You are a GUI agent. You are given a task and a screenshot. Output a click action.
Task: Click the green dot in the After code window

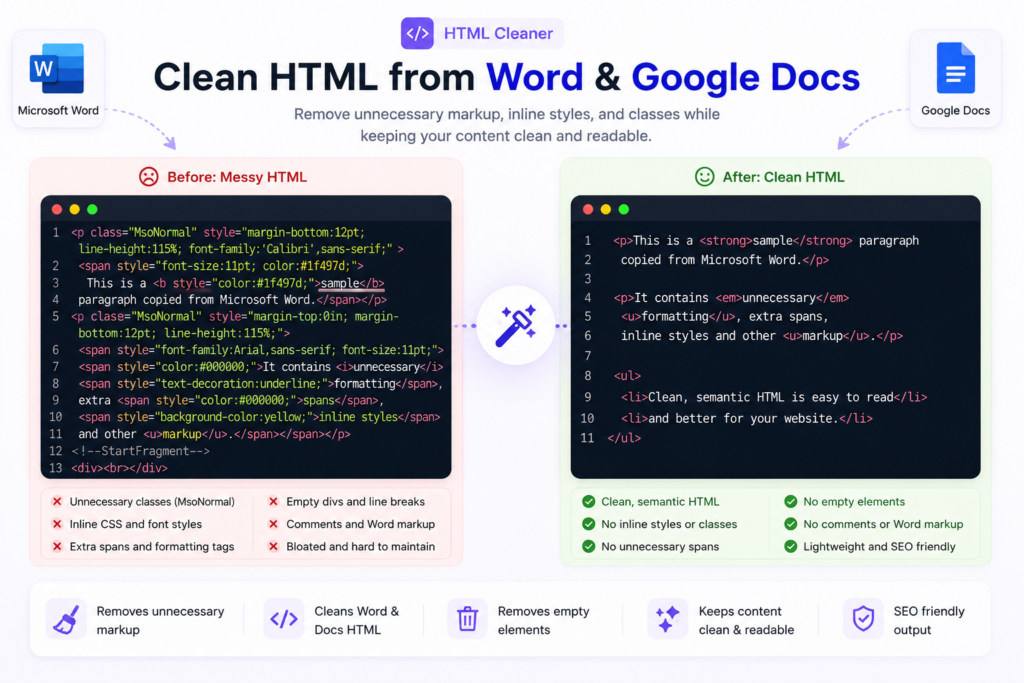(x=624, y=209)
